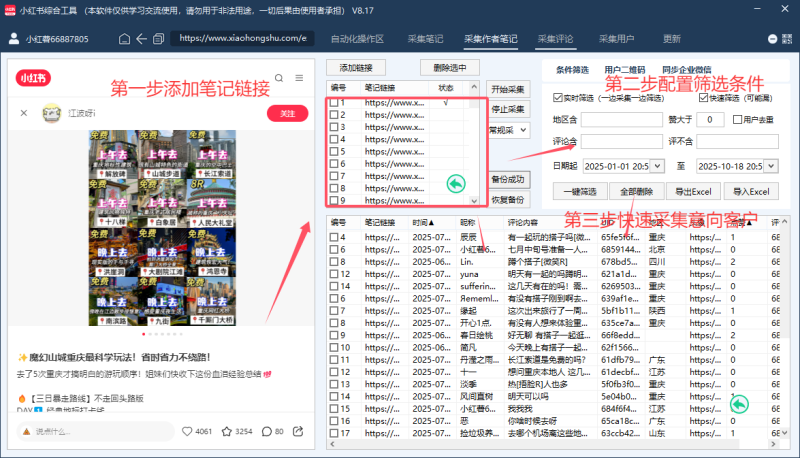Screen dimensions: 800x458
Task: Enable the 用户去重 checkbox
Action: (737, 120)
